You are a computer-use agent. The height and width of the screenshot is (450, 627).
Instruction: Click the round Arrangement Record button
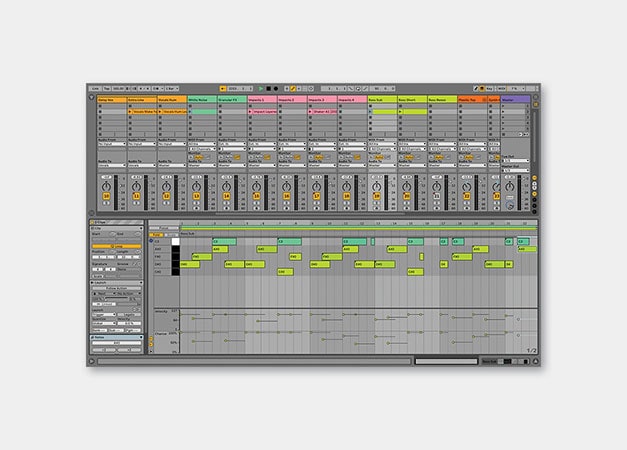click(276, 88)
